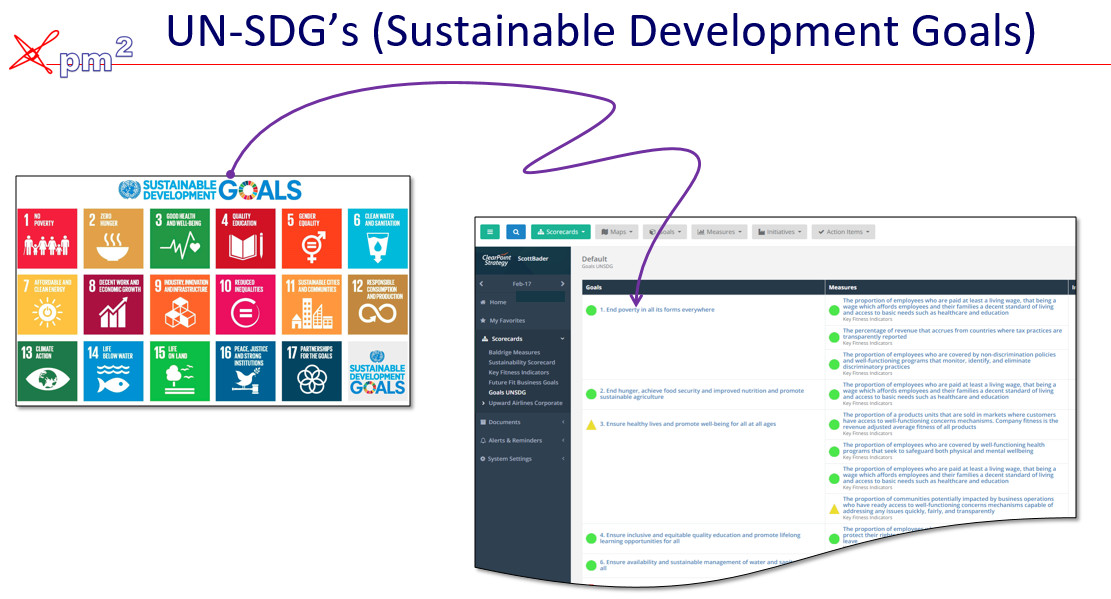
Task: Go to next period after Feb-17
Action: (x=563, y=284)
